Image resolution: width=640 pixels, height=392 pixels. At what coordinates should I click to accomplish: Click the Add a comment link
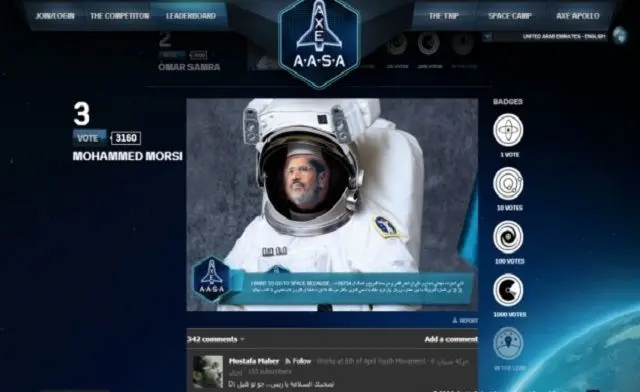tap(451, 339)
